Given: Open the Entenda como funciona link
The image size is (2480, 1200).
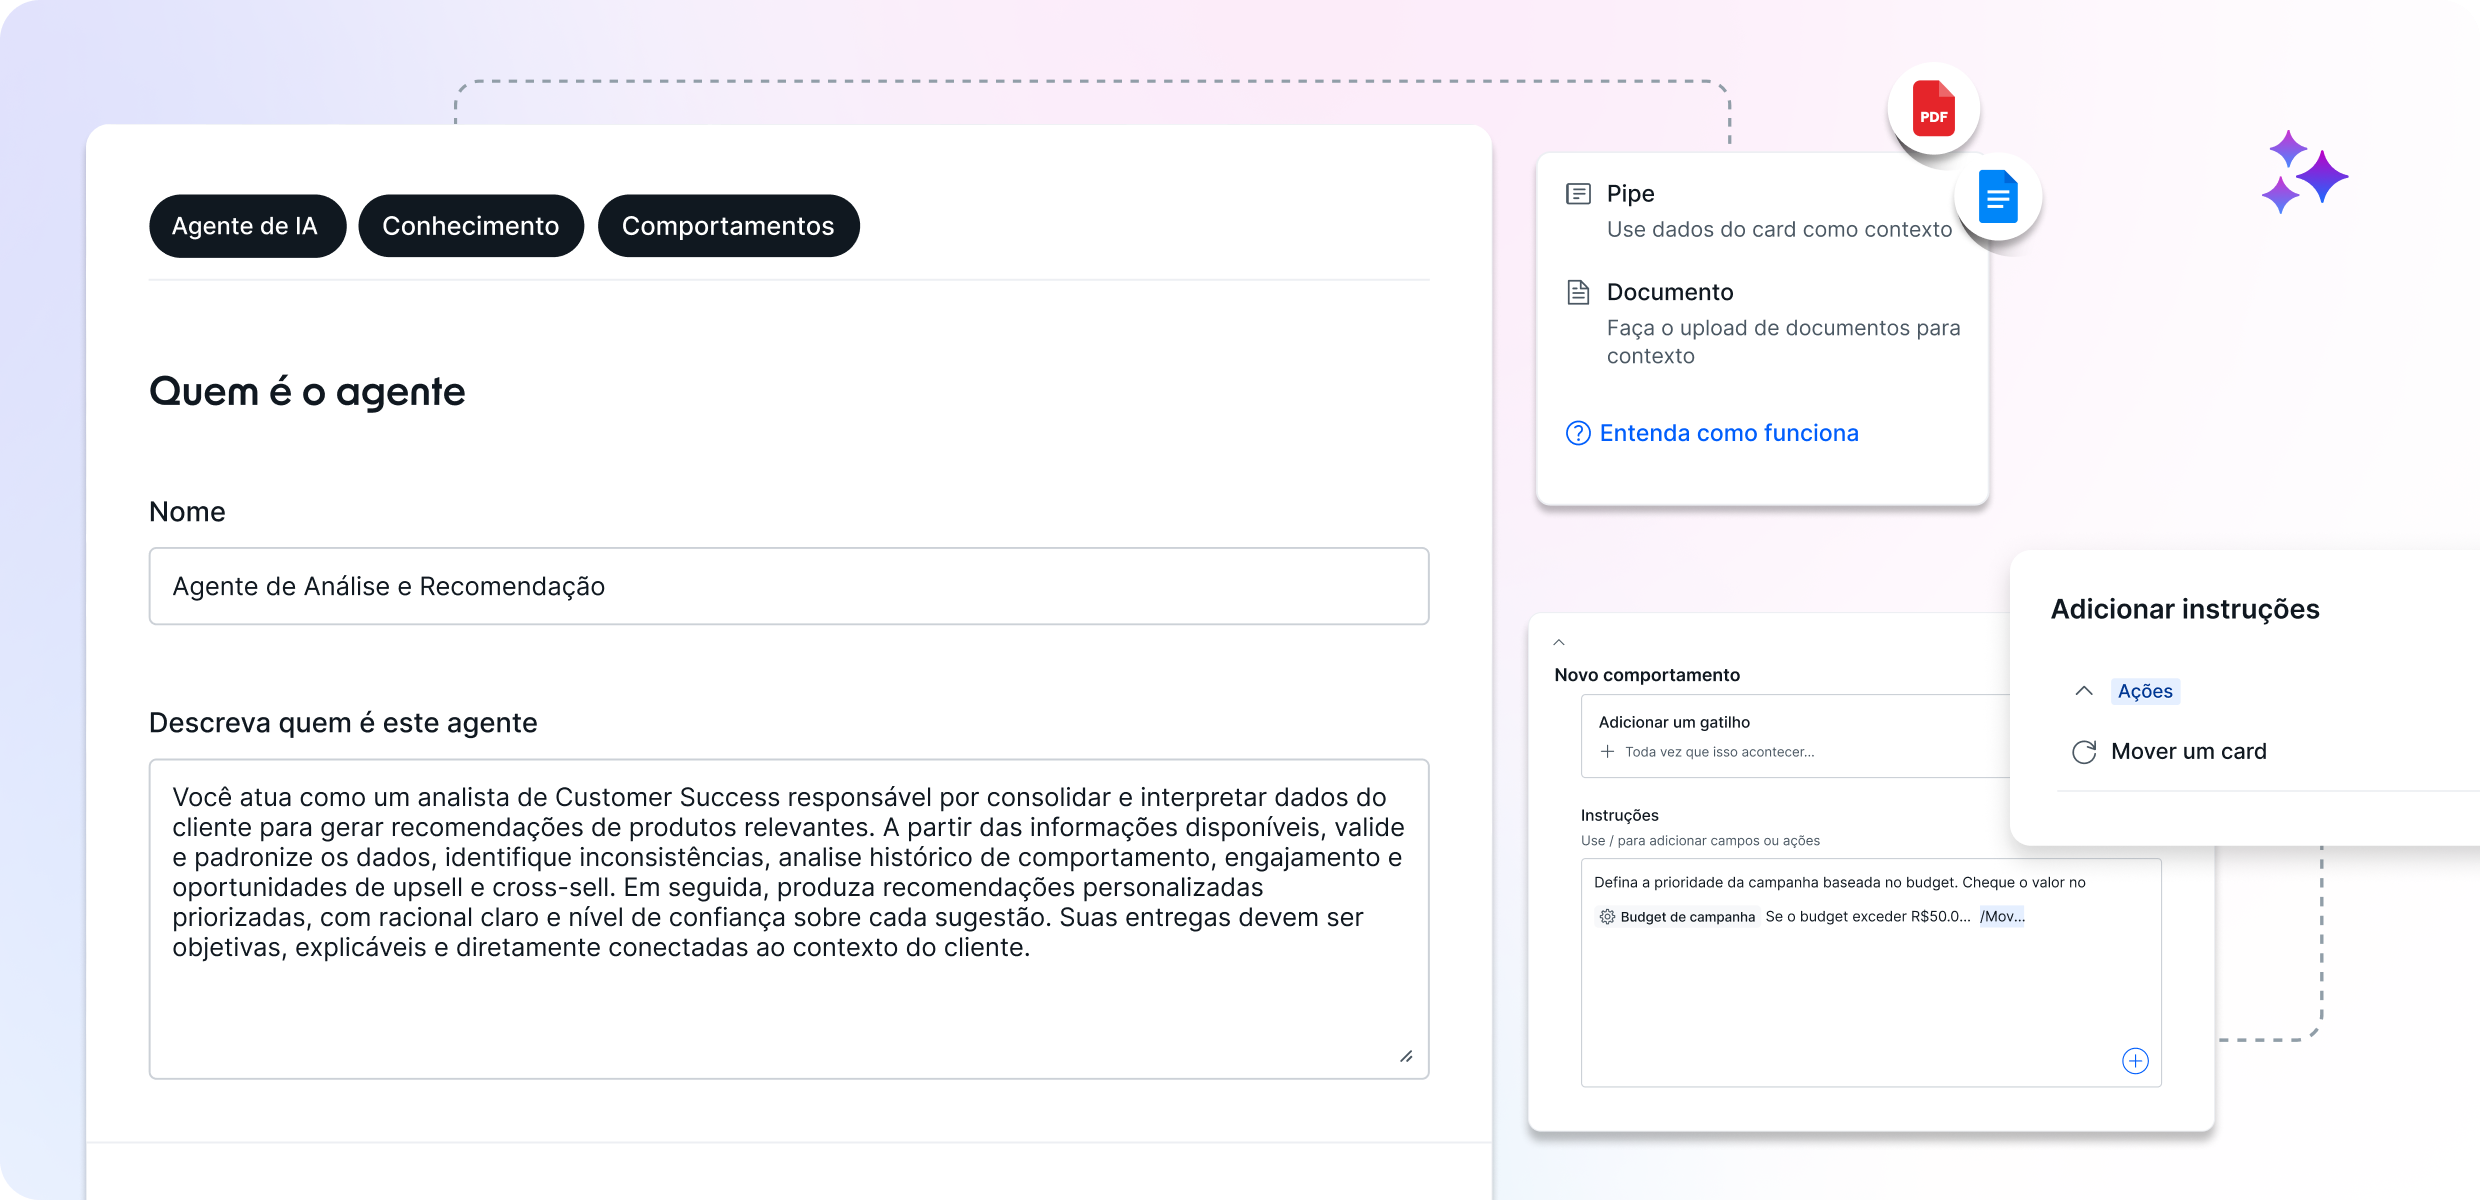Looking at the screenshot, I should point(1728,433).
